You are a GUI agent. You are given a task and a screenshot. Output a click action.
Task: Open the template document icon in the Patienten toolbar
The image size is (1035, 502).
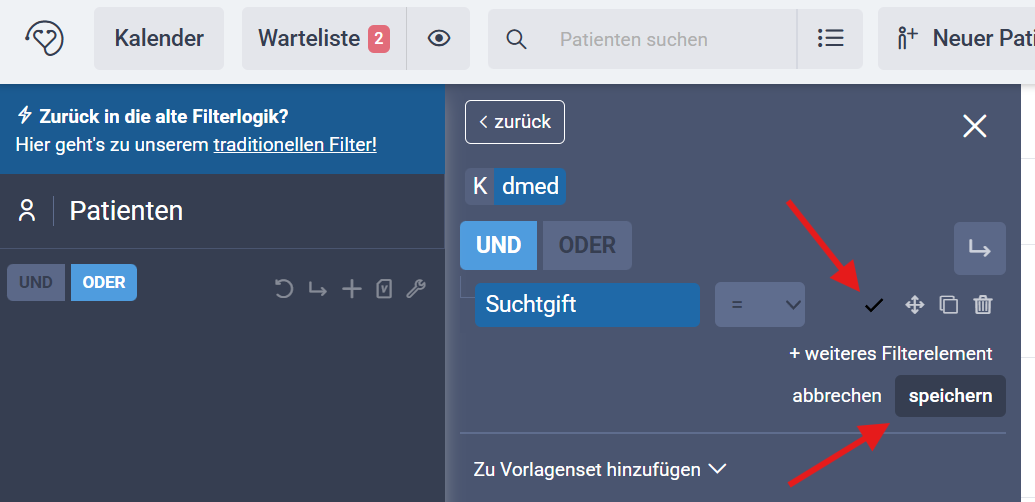(384, 289)
